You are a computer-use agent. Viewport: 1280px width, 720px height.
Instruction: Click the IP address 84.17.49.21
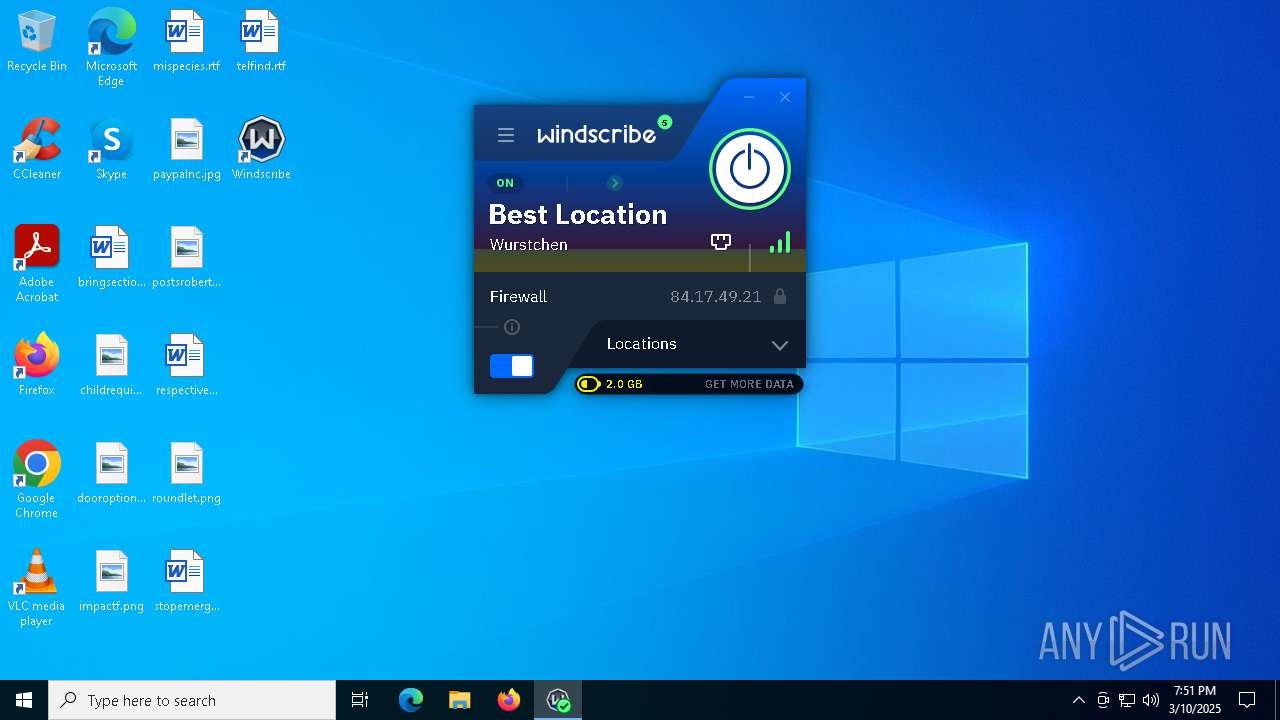(716, 296)
